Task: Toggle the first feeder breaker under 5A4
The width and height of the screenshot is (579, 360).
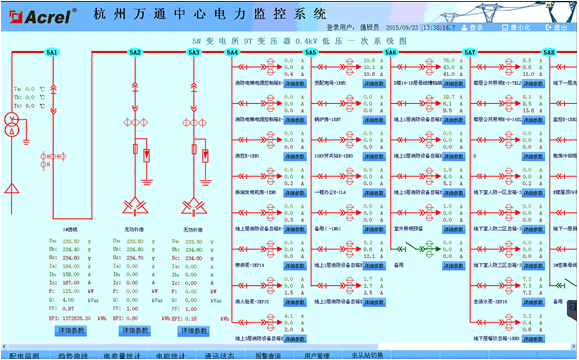Action: click(x=252, y=67)
